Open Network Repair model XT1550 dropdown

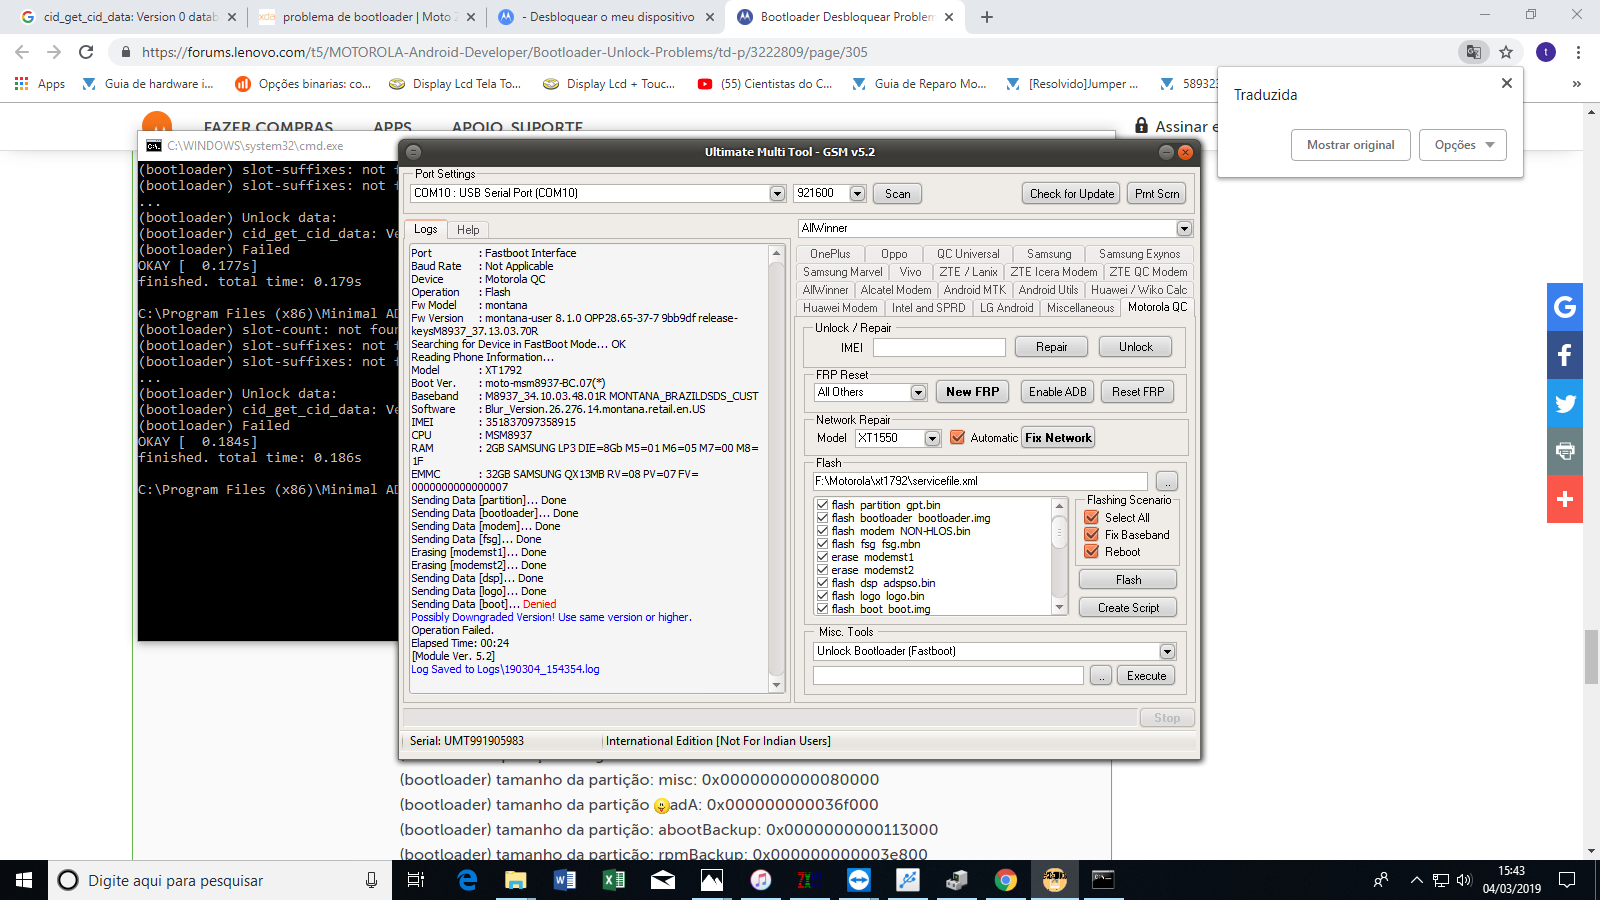pos(932,438)
